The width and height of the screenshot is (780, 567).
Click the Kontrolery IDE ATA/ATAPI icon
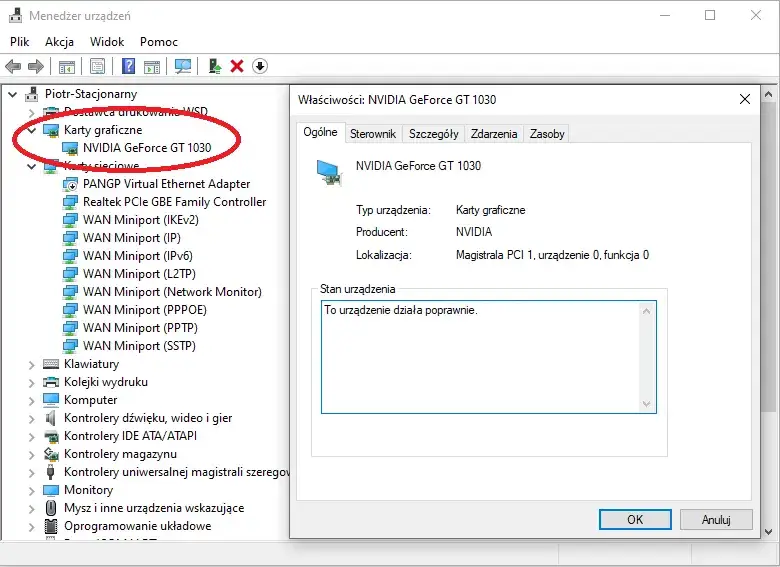tap(51, 436)
